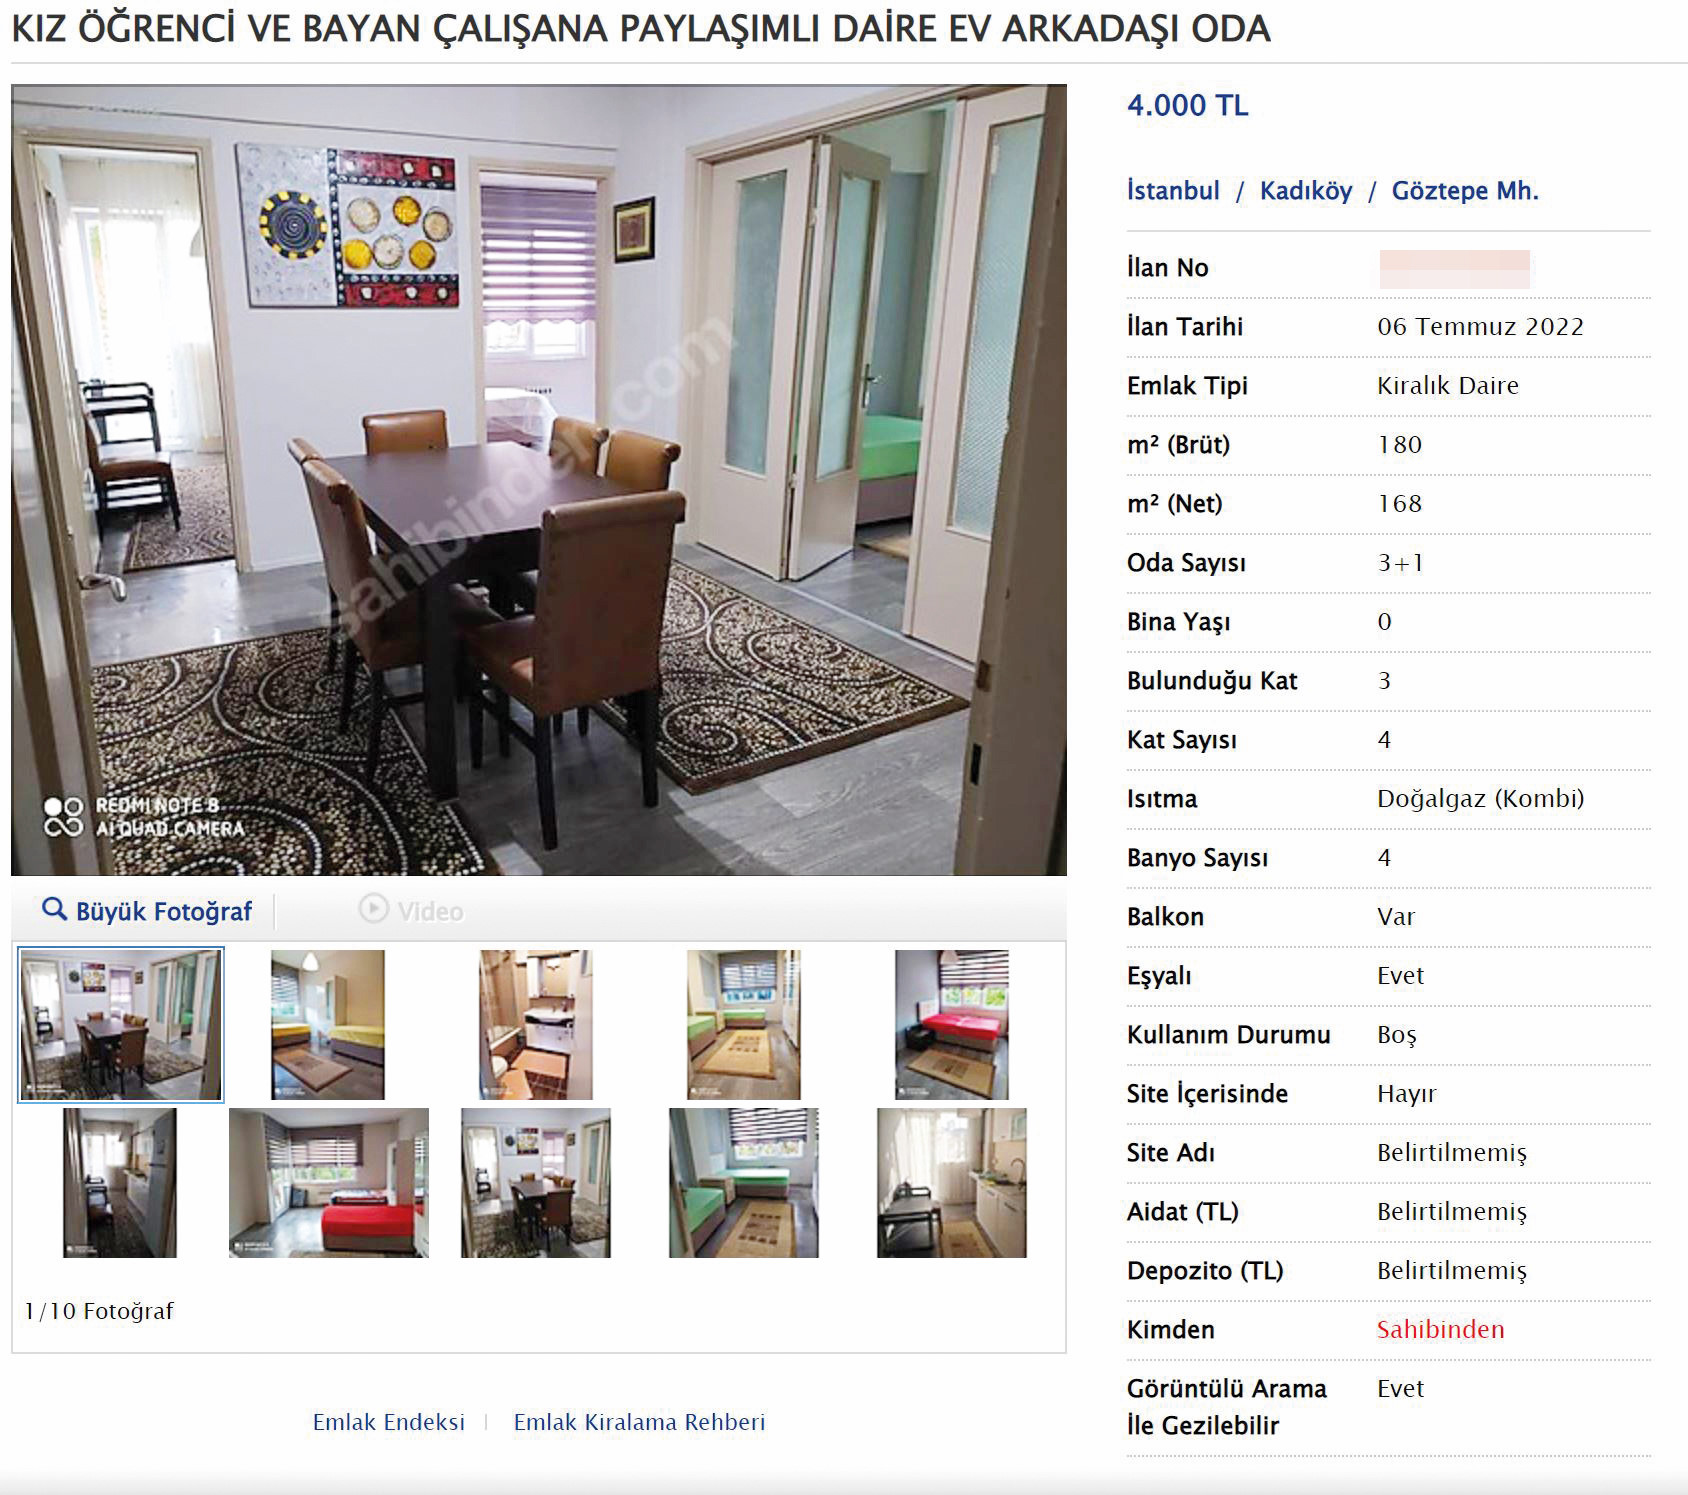Image resolution: width=1688 pixels, height=1495 pixels.
Task: Click the red Sahibinden seller link
Action: (x=1440, y=1329)
